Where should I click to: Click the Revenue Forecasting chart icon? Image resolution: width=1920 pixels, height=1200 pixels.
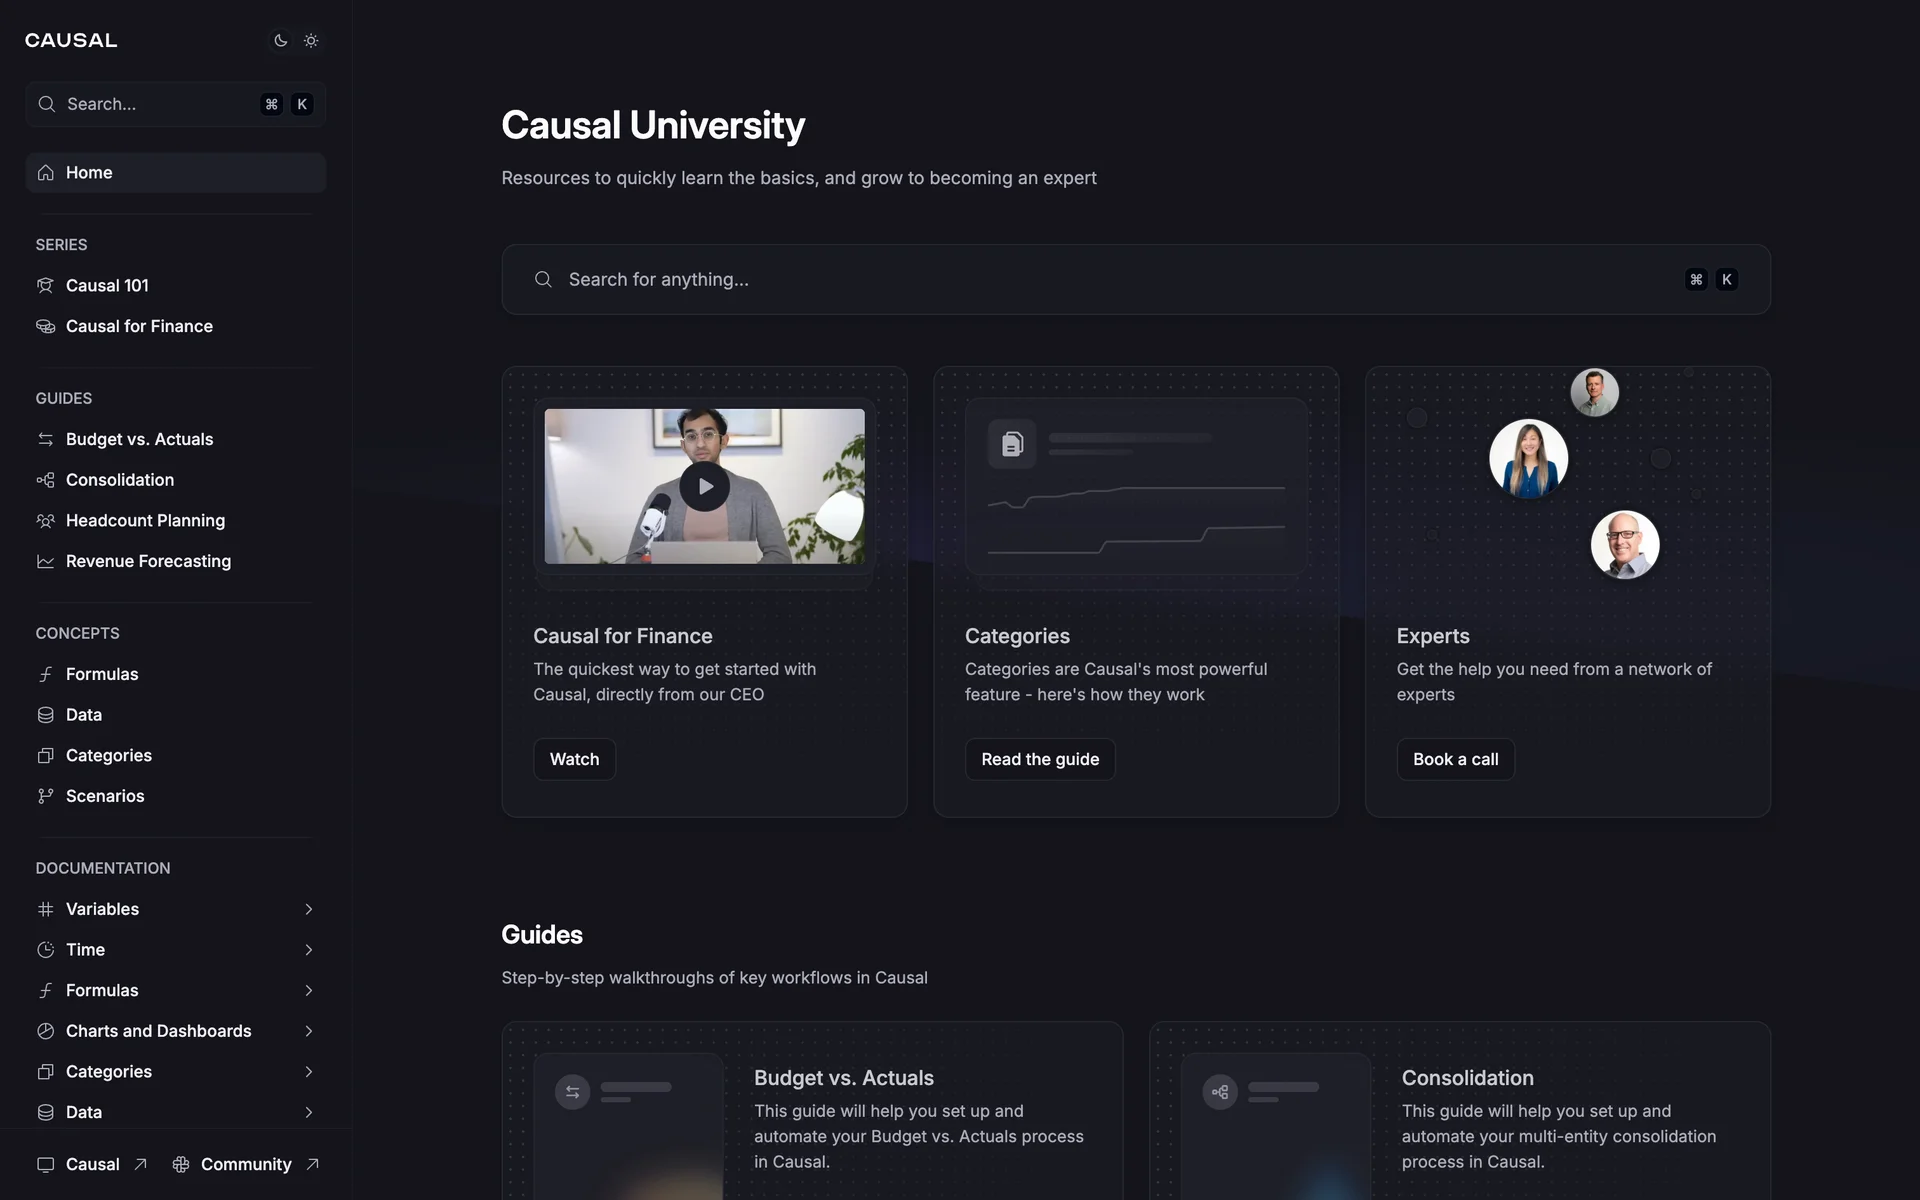(x=46, y=562)
